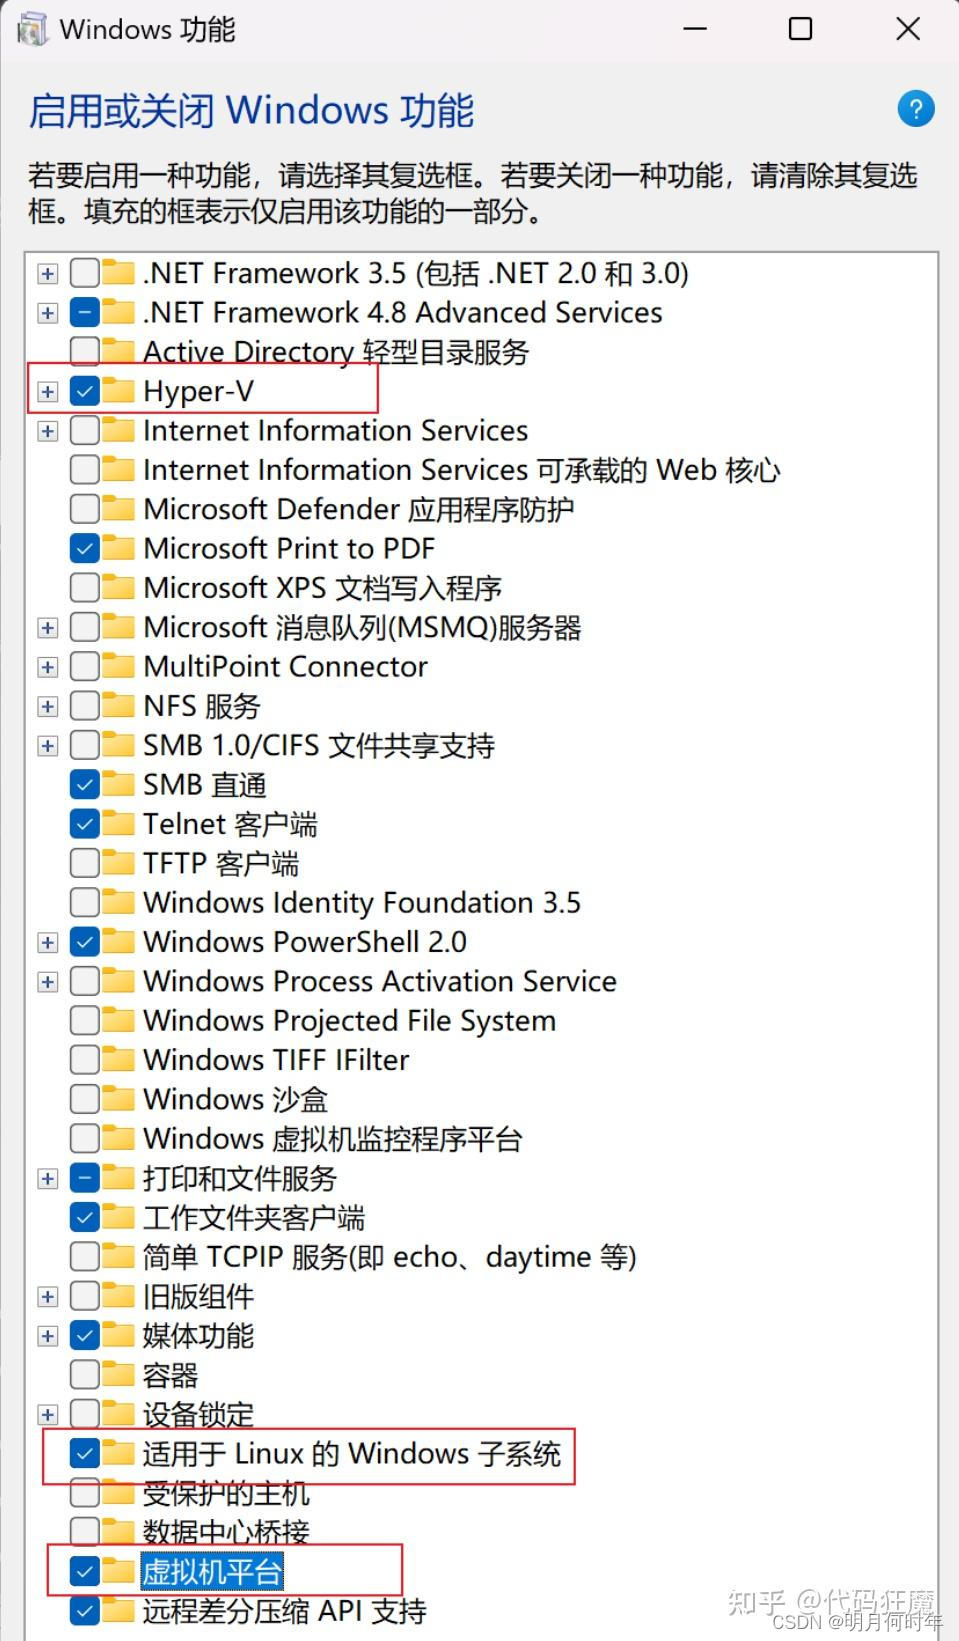Click the folder icon beside Hyper-V

[117, 390]
